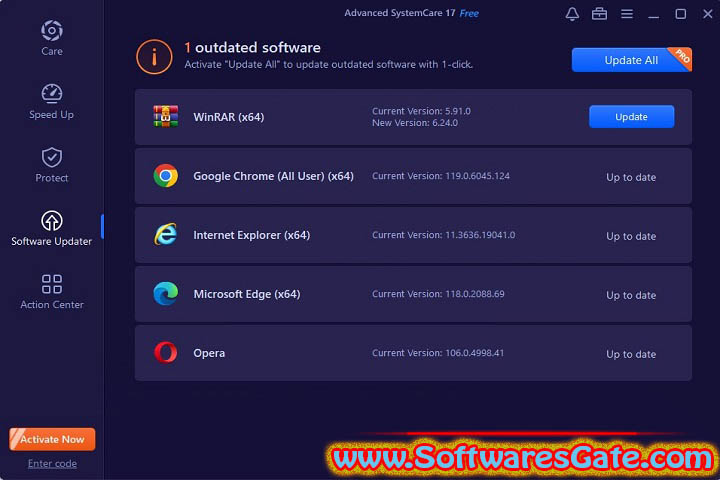Screen dimensions: 720x480
Task: Click Chrome version '119.0.6045.124' text
Action: click(477, 176)
